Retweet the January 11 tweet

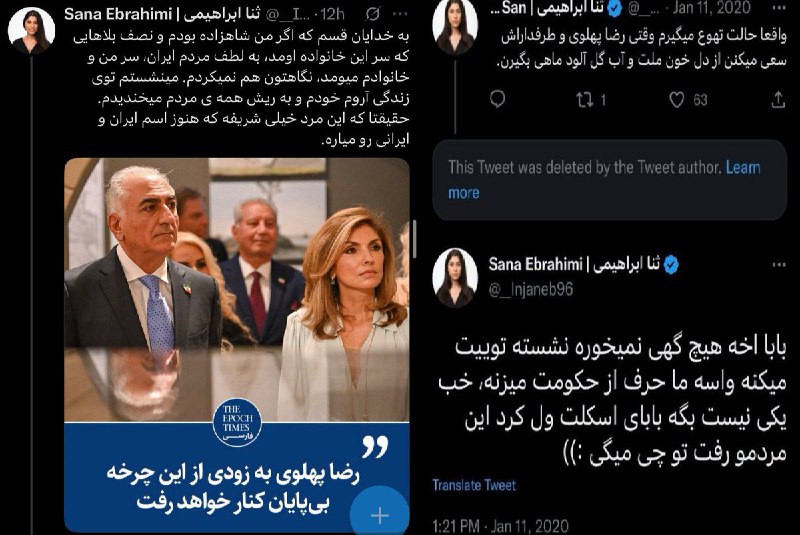[585, 99]
